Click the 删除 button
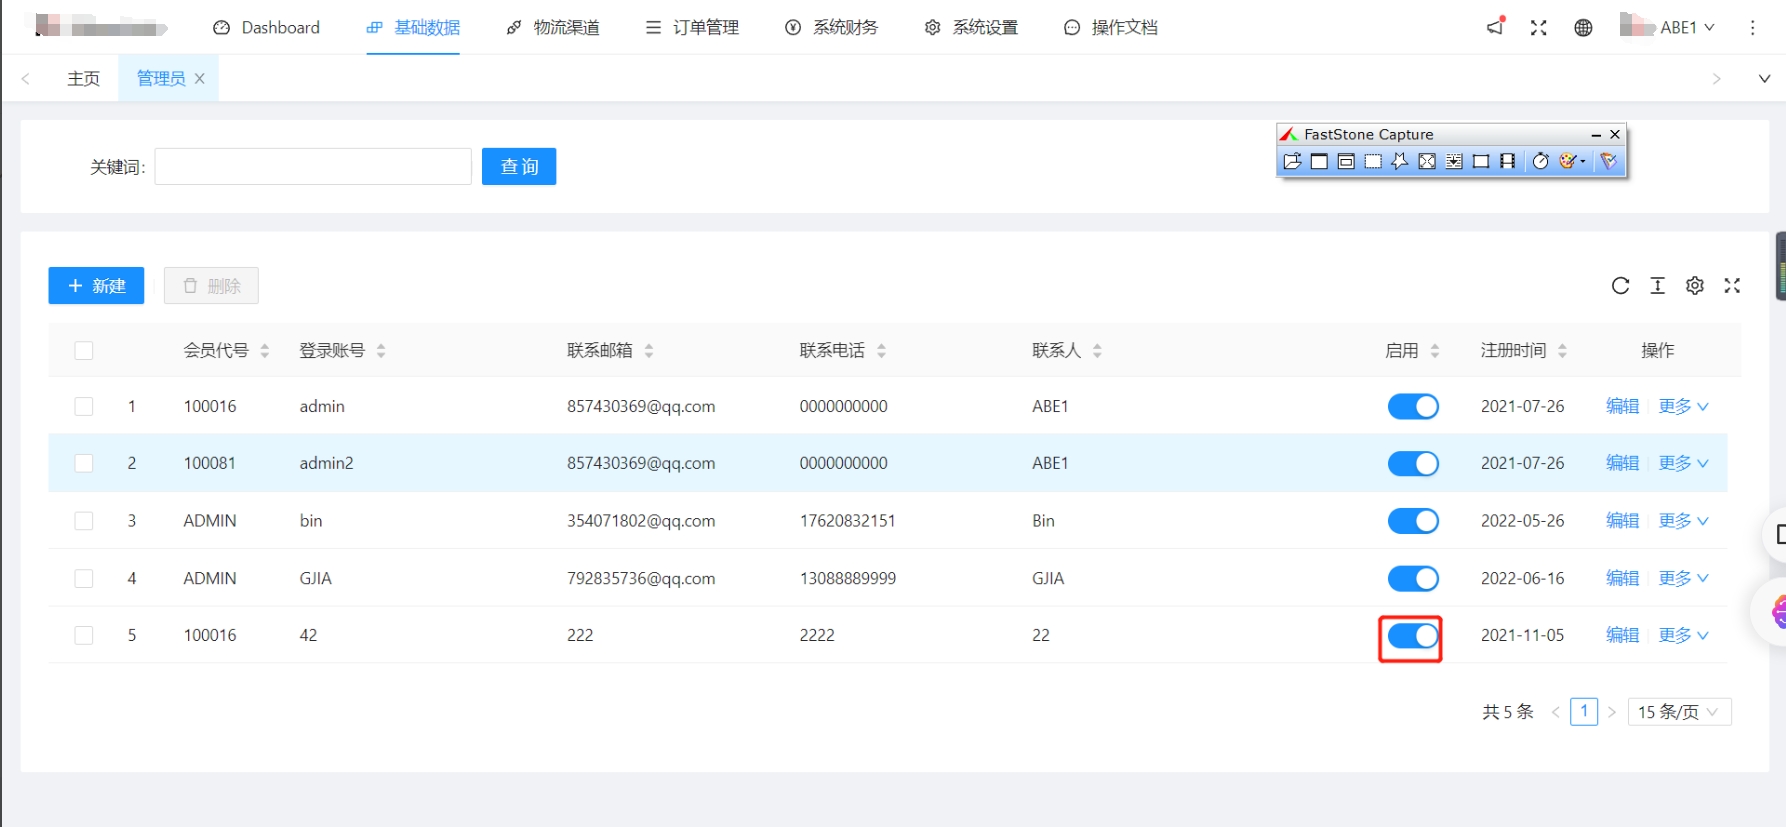The image size is (1786, 827). (211, 286)
